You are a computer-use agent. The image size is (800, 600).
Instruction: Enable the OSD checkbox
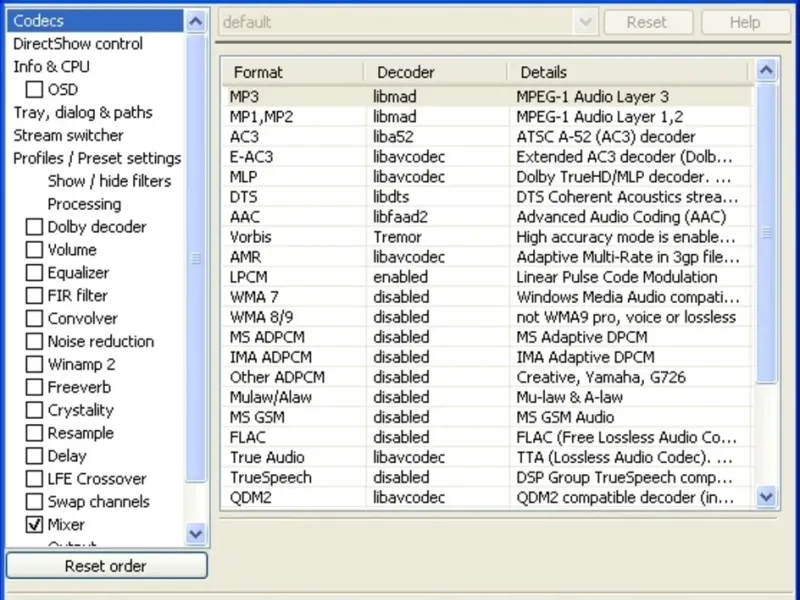click(34, 89)
